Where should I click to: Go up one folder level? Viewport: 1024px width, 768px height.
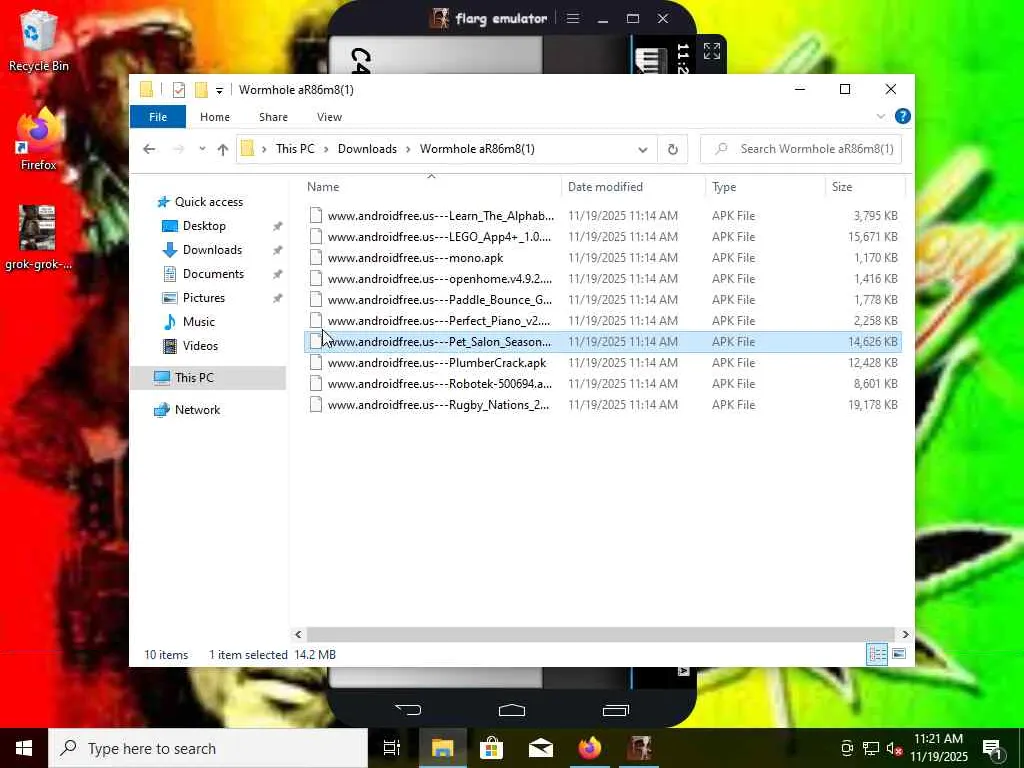pos(223,149)
